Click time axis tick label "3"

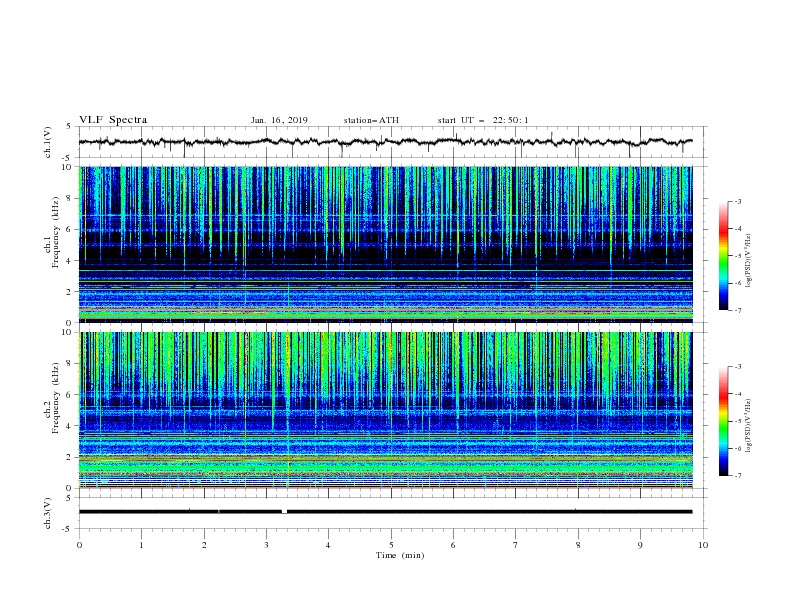[x=266, y=545]
